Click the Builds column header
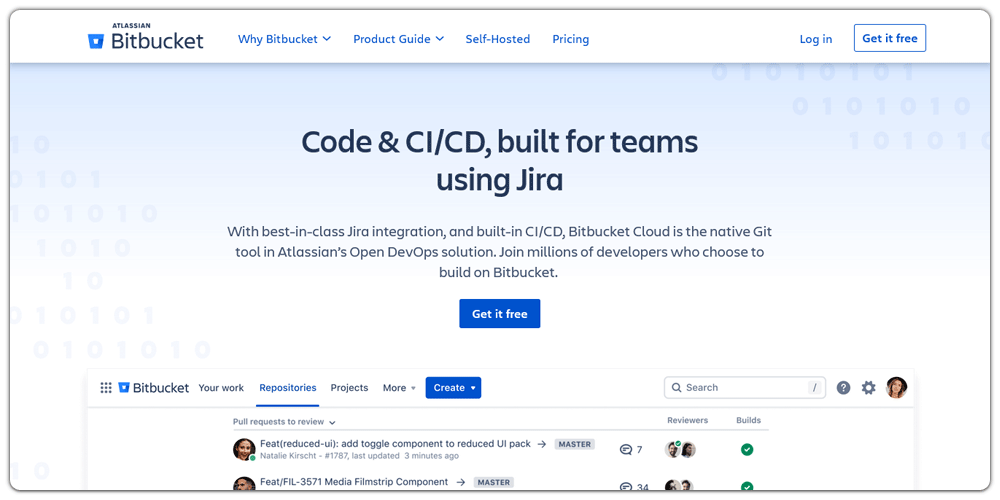 pos(749,420)
